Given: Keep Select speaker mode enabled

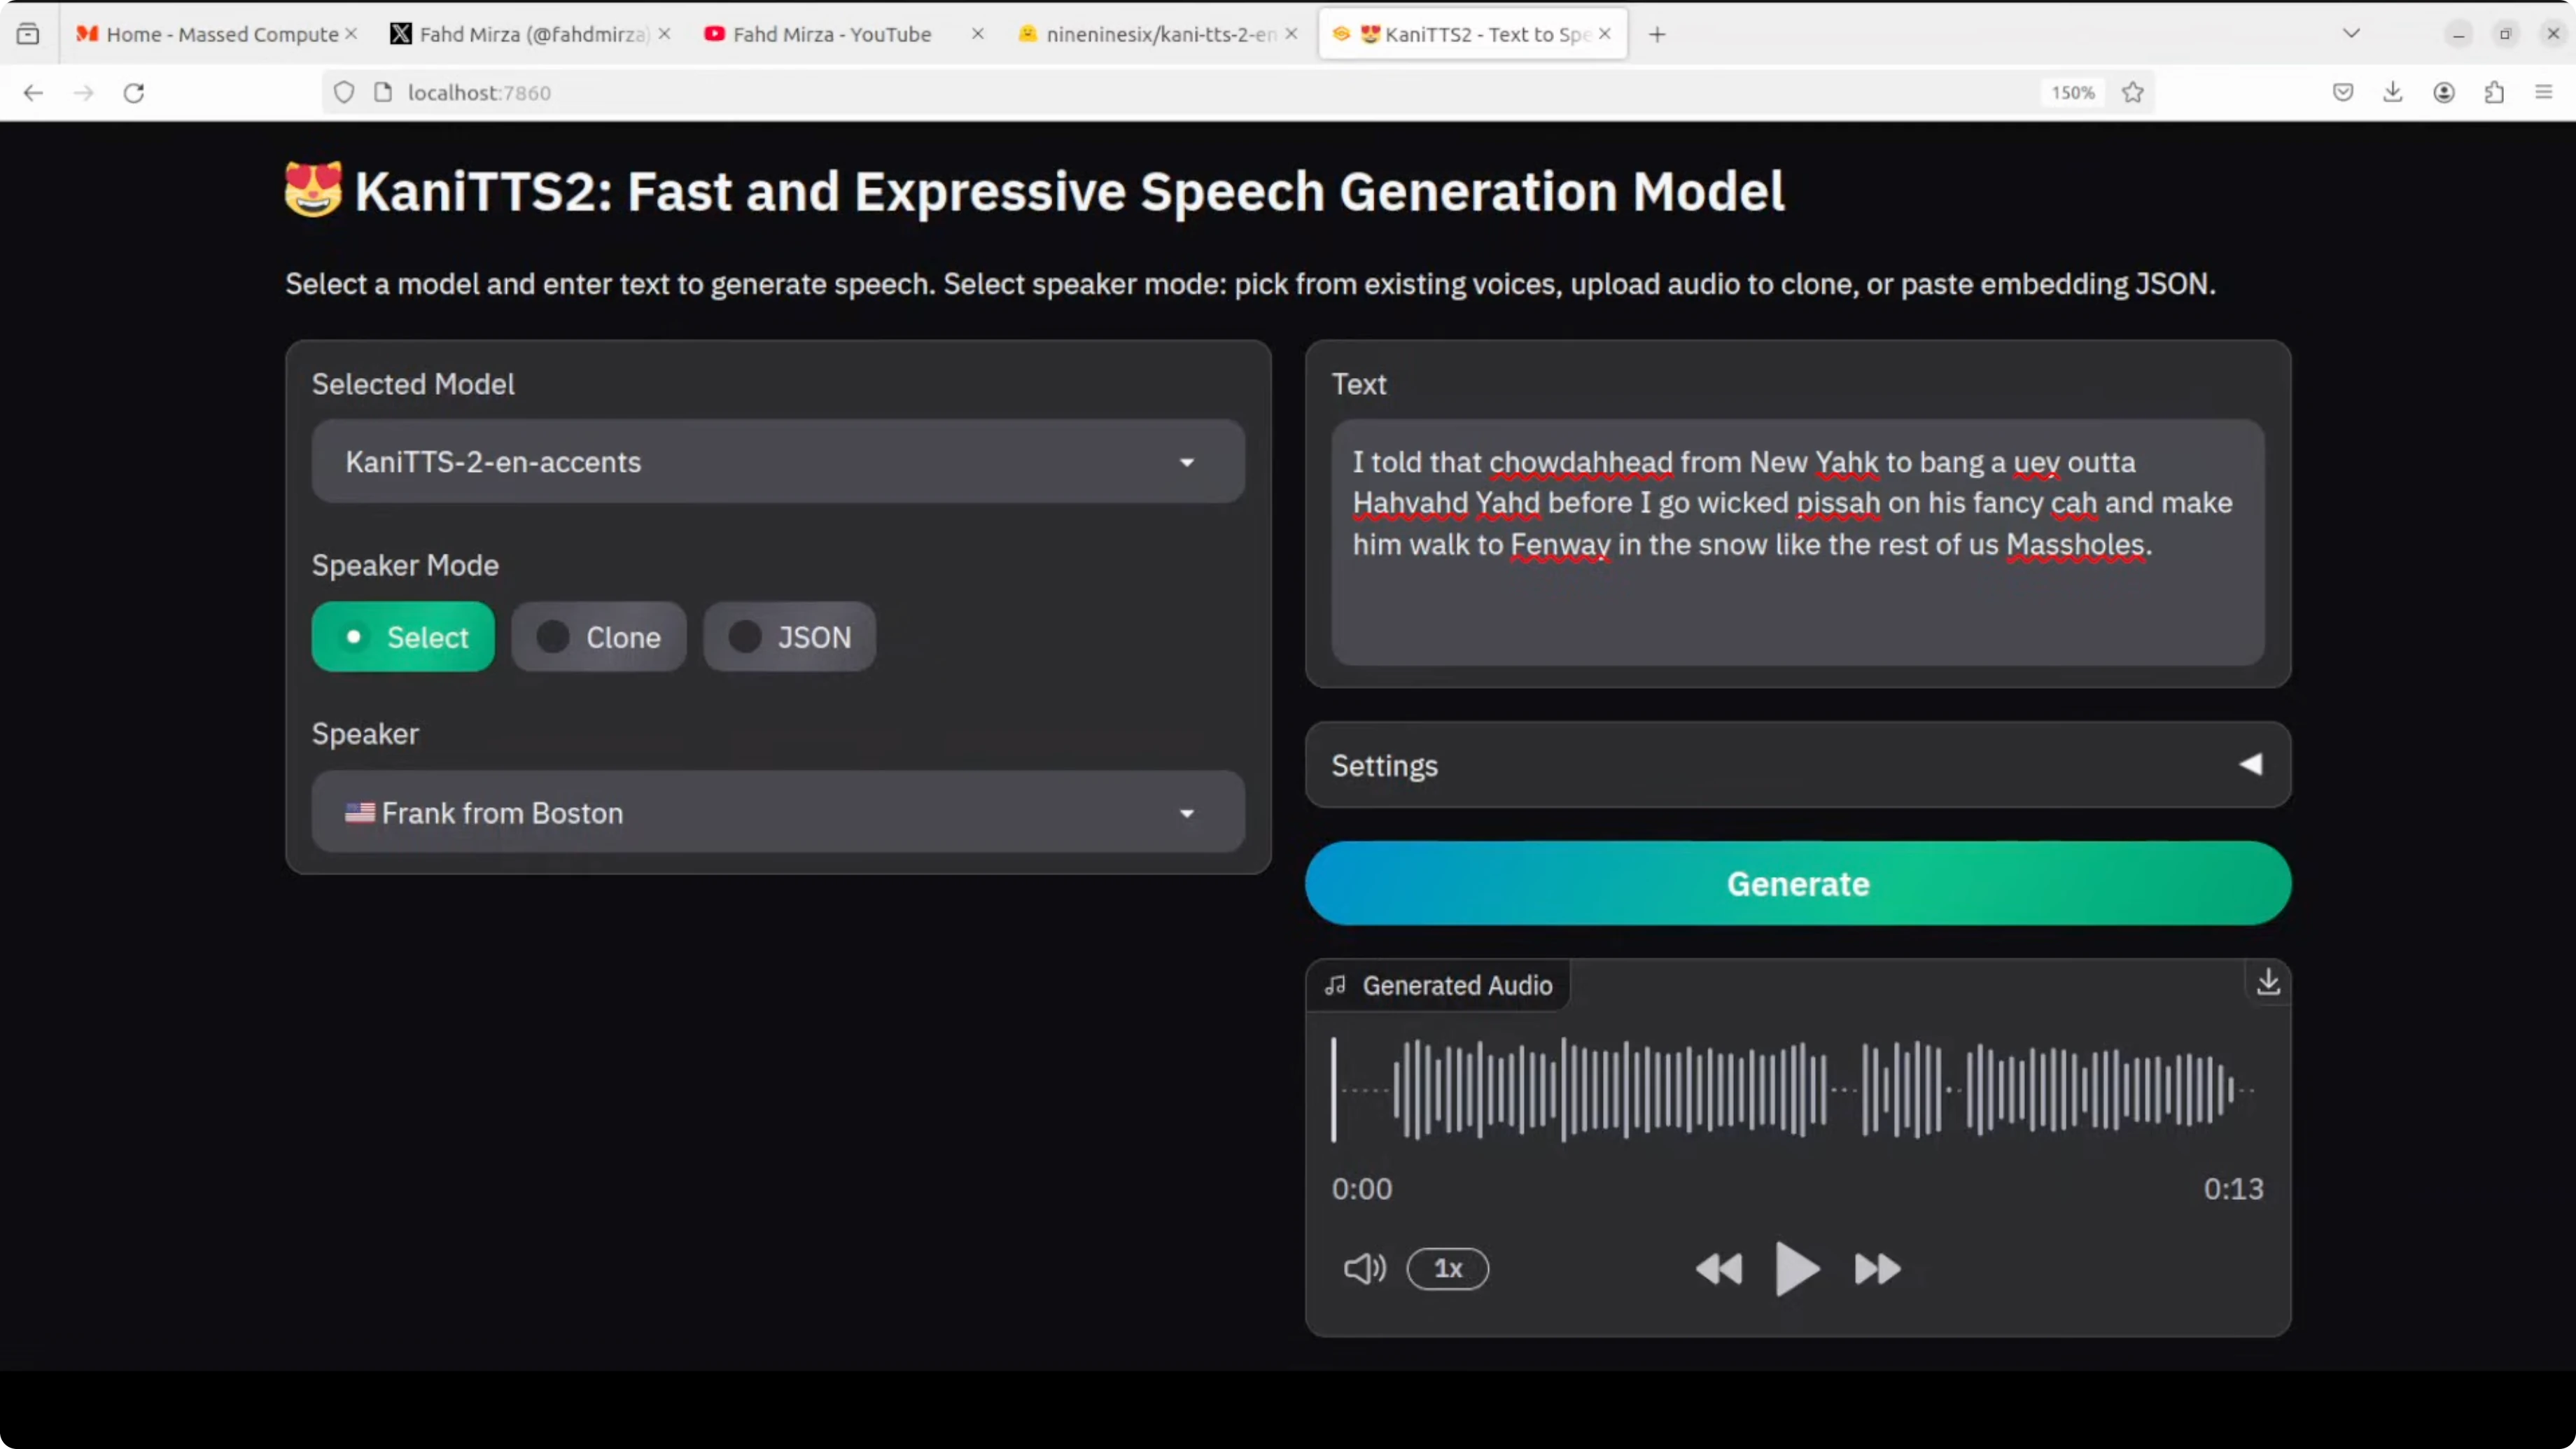Looking at the screenshot, I should click(402, 637).
